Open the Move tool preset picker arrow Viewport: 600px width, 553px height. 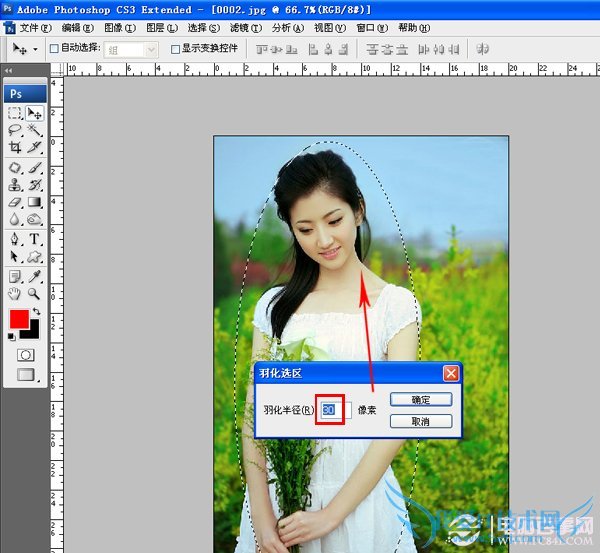tap(36, 48)
